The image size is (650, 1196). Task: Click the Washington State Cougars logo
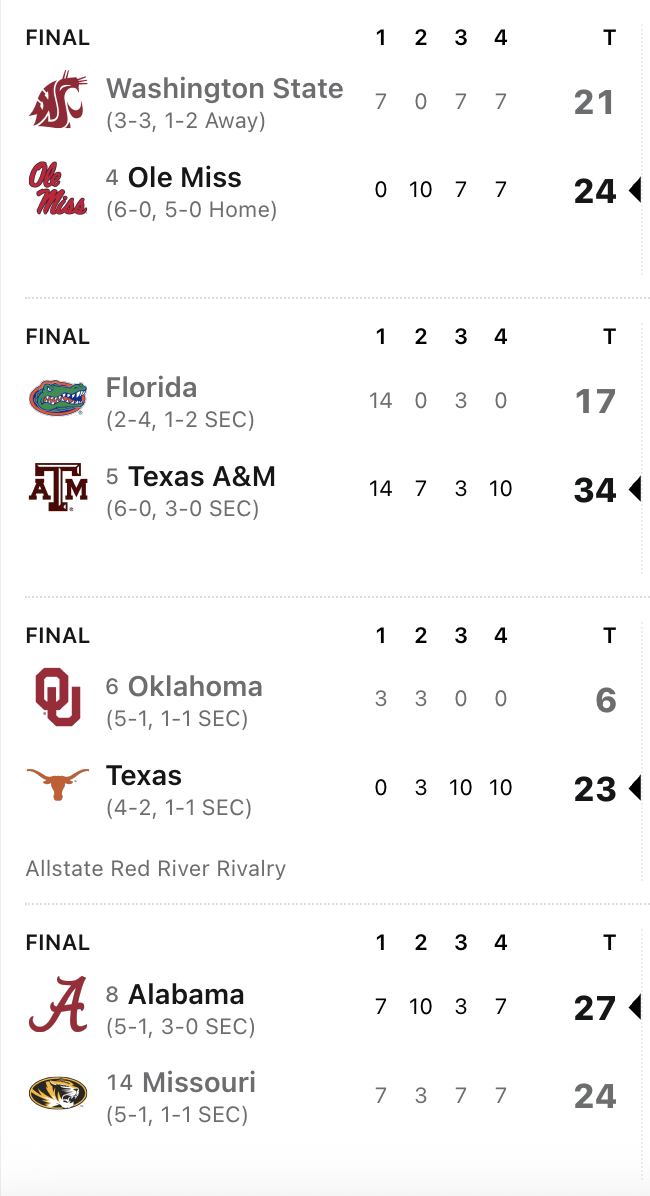57,101
